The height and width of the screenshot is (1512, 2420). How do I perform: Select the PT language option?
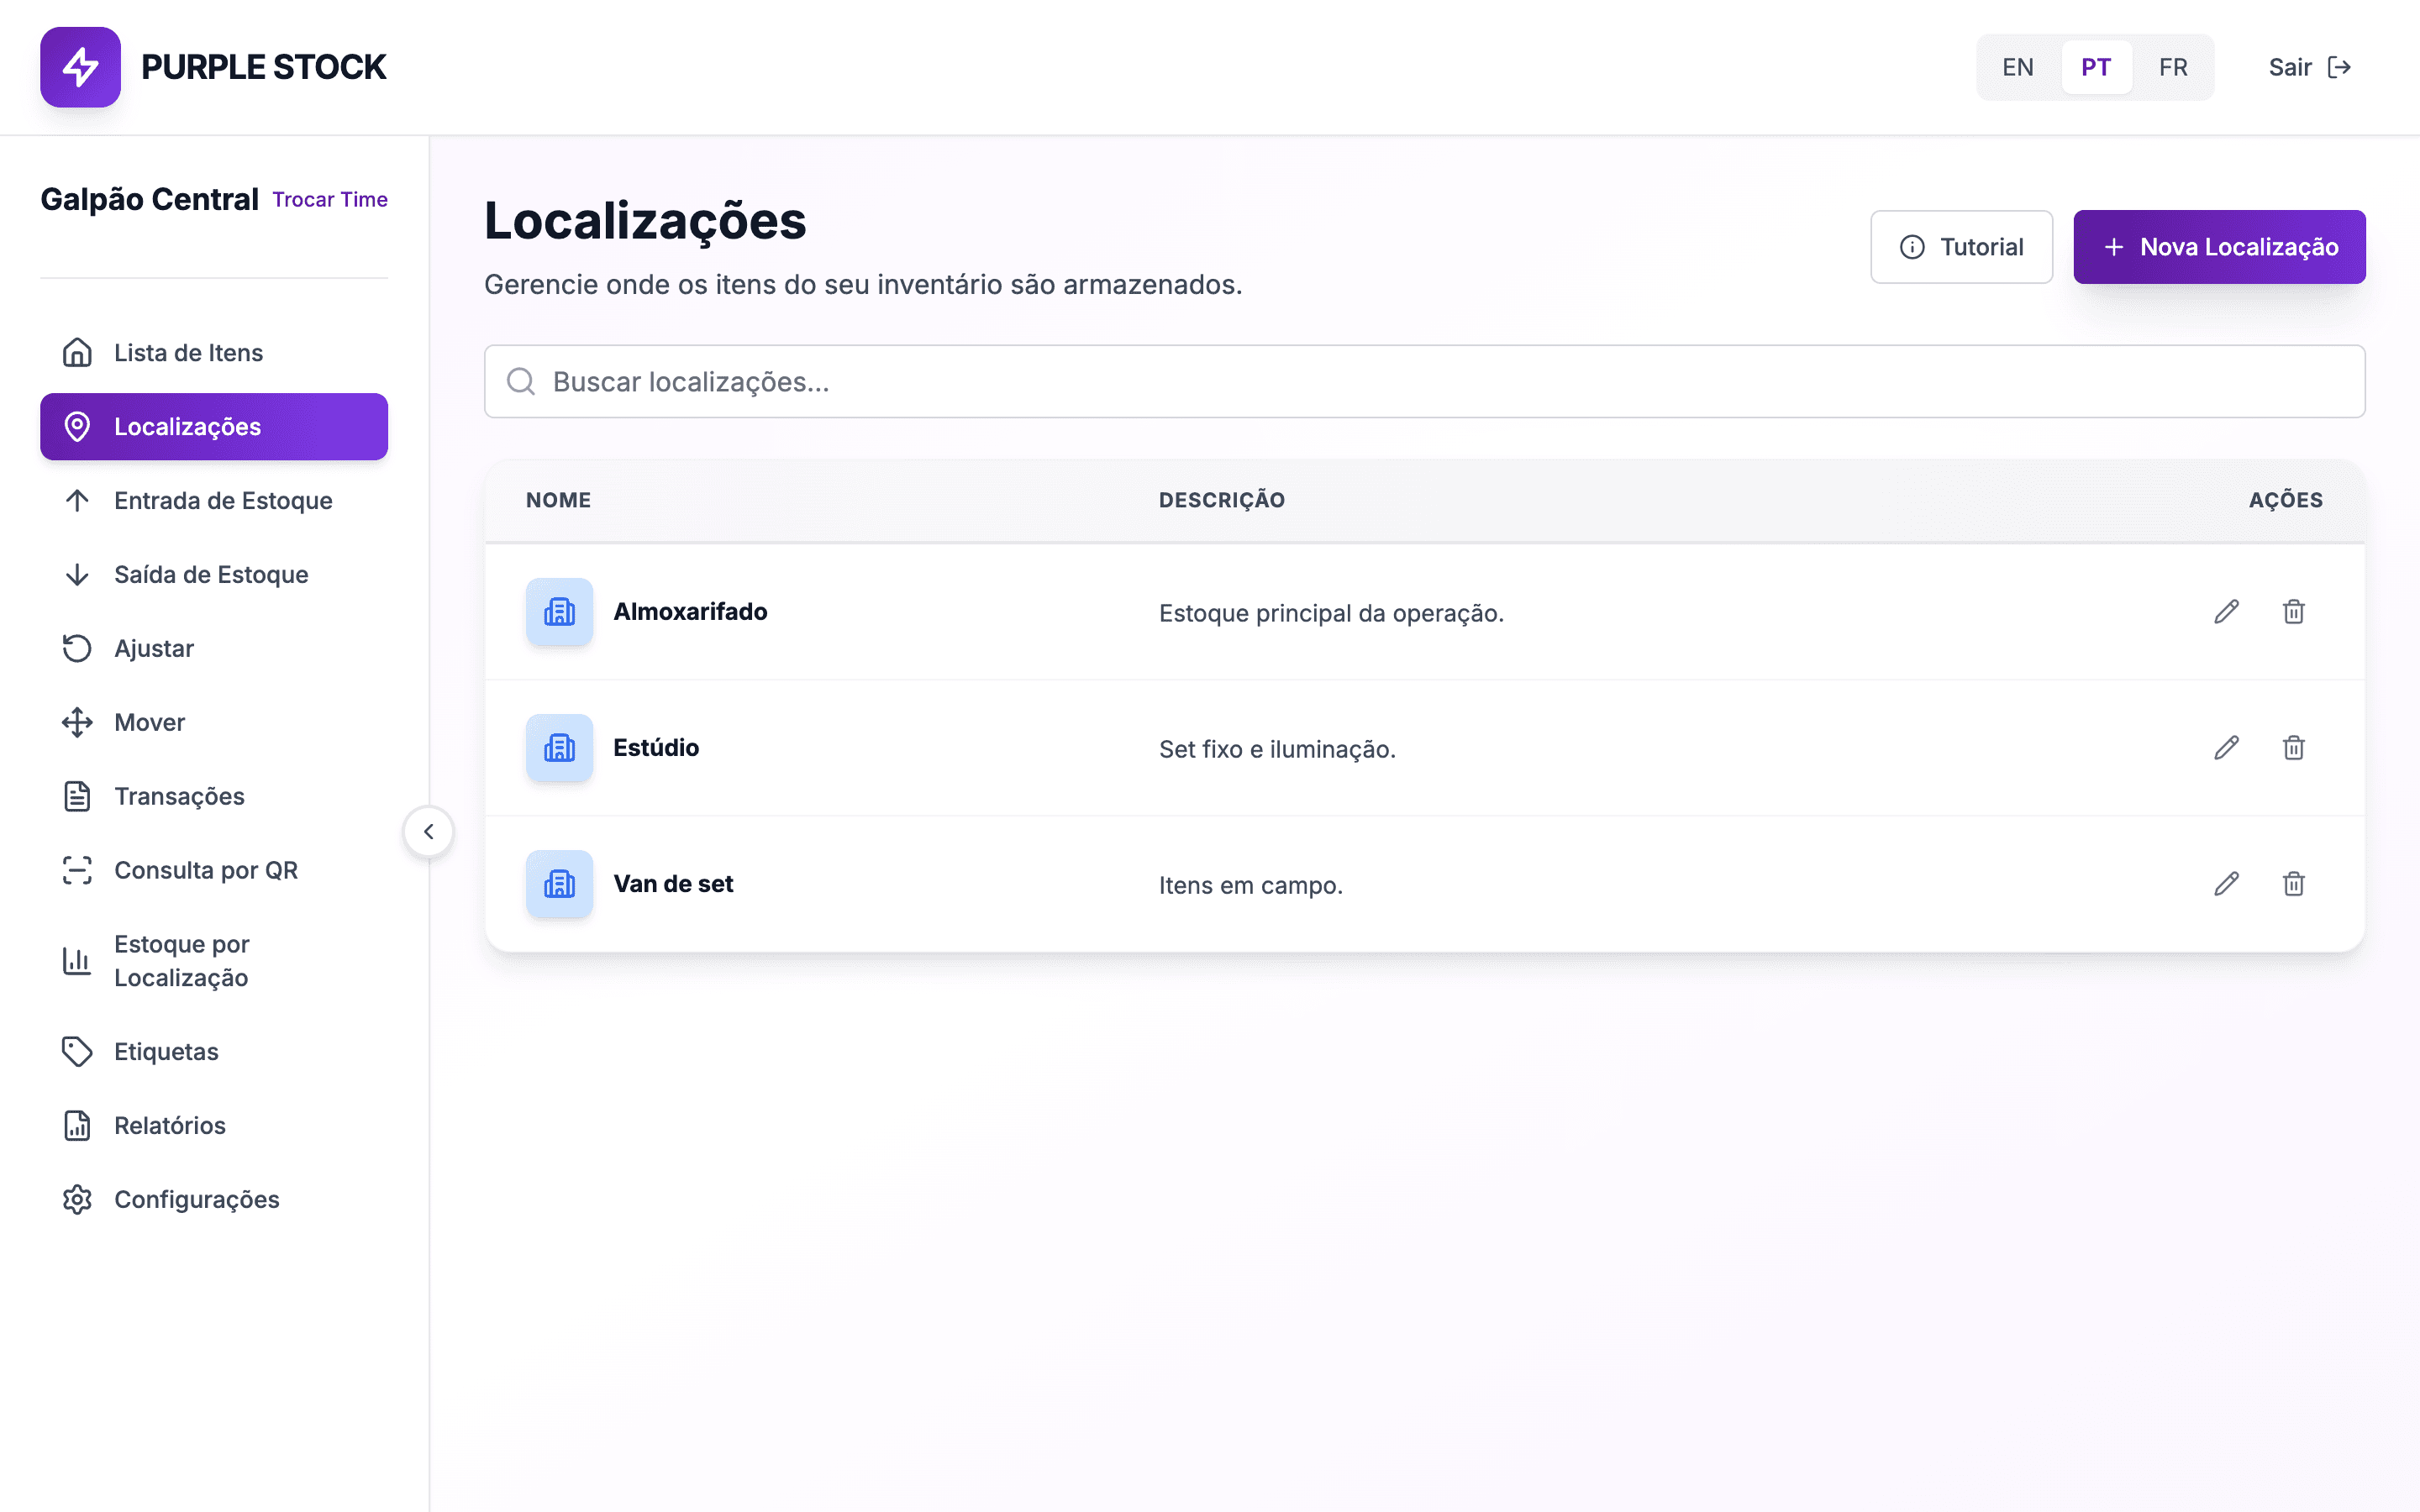[2096, 67]
